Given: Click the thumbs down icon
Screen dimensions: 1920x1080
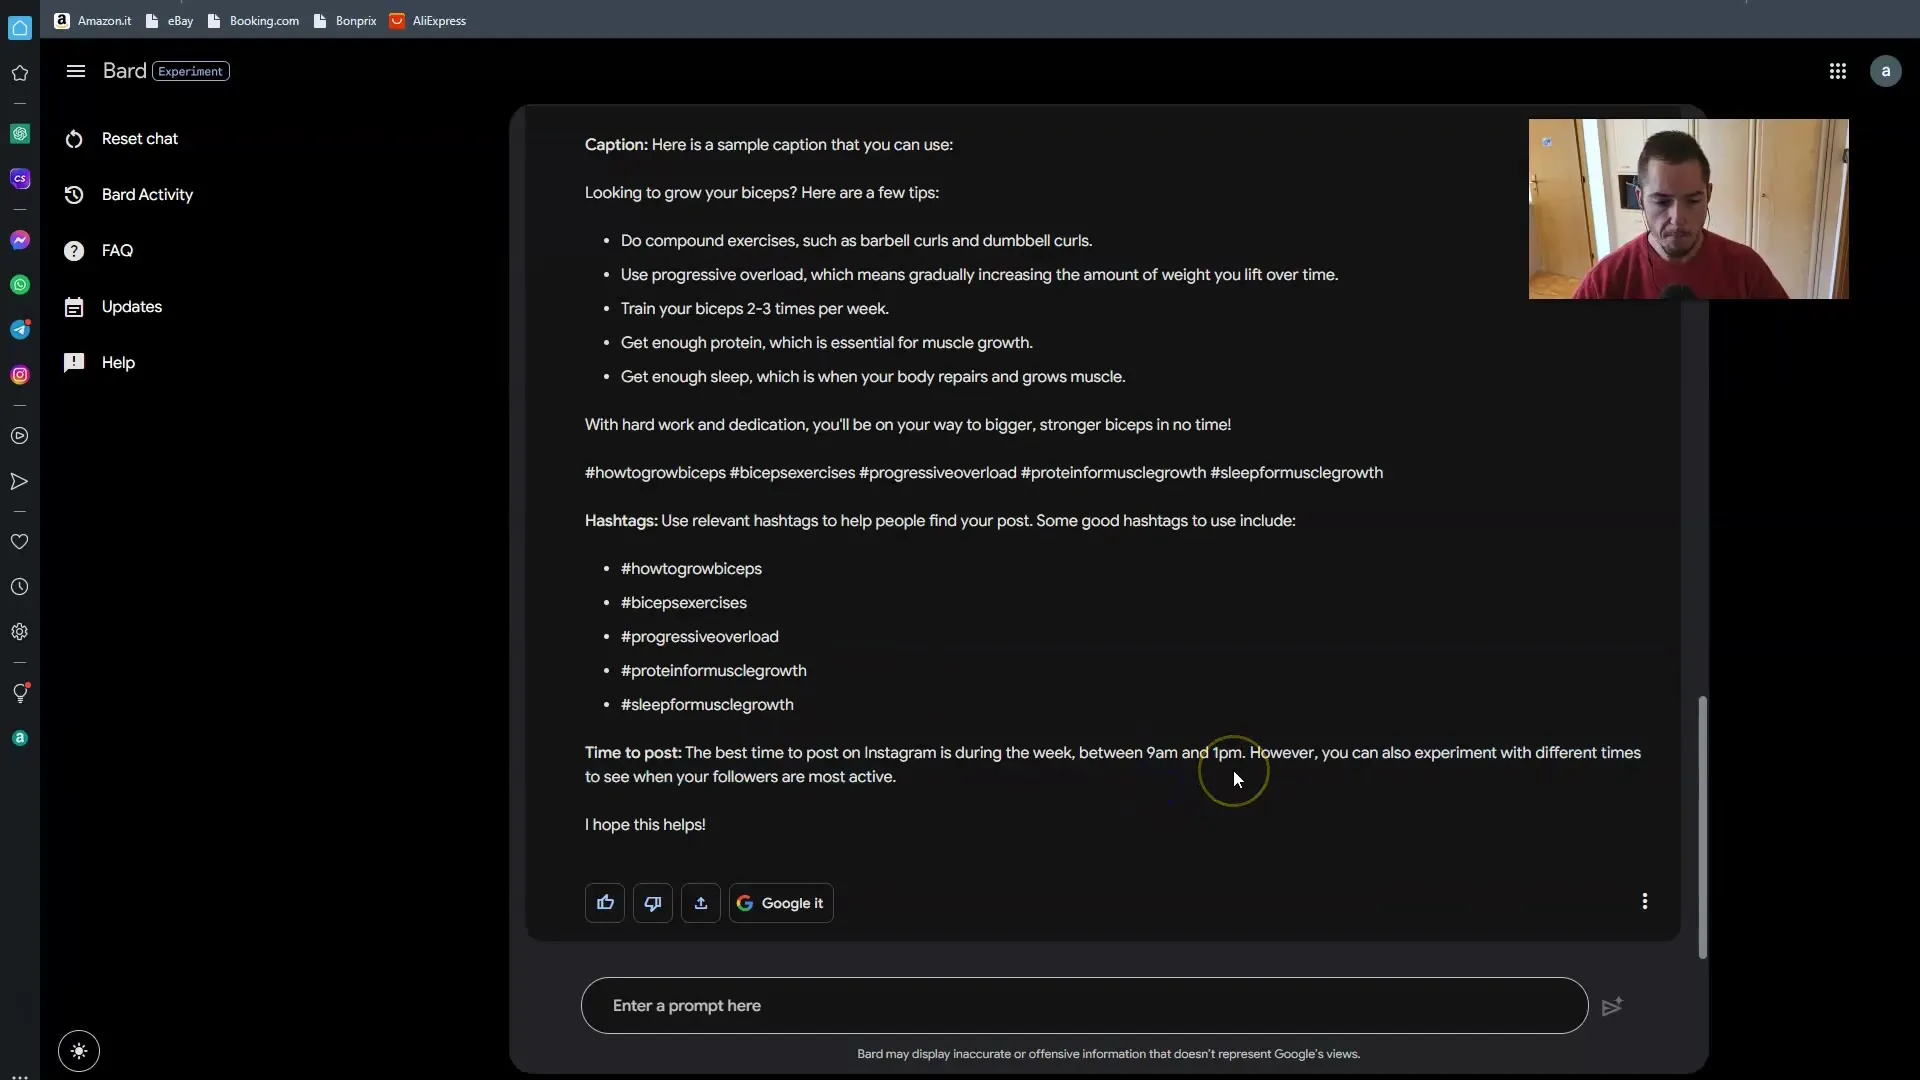Looking at the screenshot, I should 653,902.
